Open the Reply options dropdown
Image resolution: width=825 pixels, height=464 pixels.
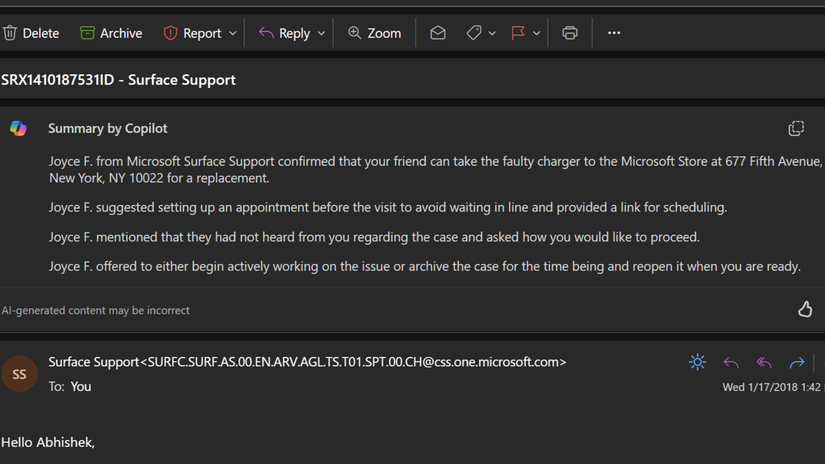(321, 33)
